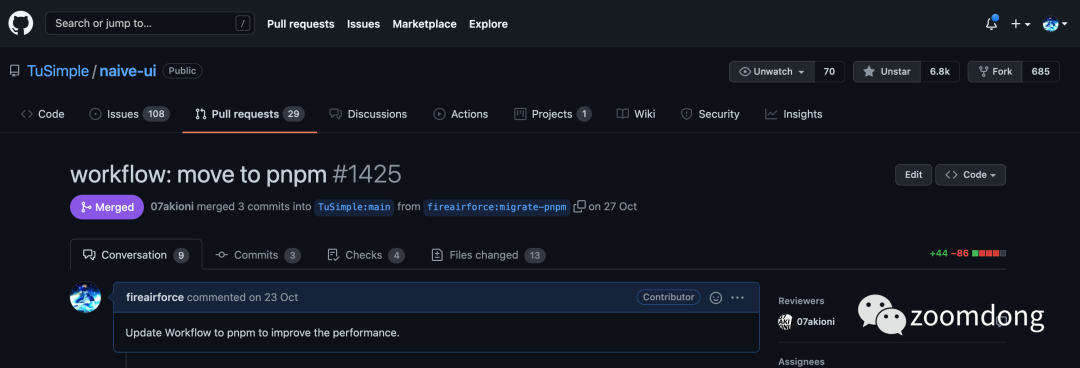The image size is (1080, 368).
Task: Open the 07akioni merger profile link
Action: [173, 207]
